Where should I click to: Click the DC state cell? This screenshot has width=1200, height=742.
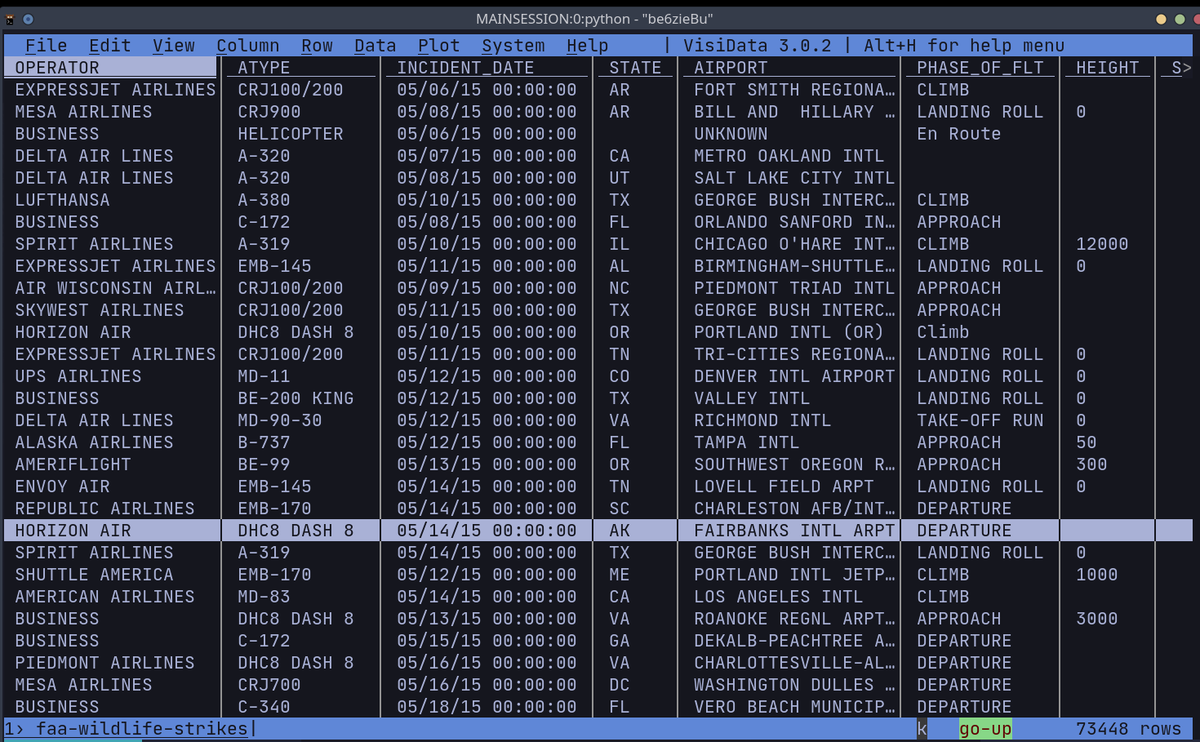pos(619,683)
